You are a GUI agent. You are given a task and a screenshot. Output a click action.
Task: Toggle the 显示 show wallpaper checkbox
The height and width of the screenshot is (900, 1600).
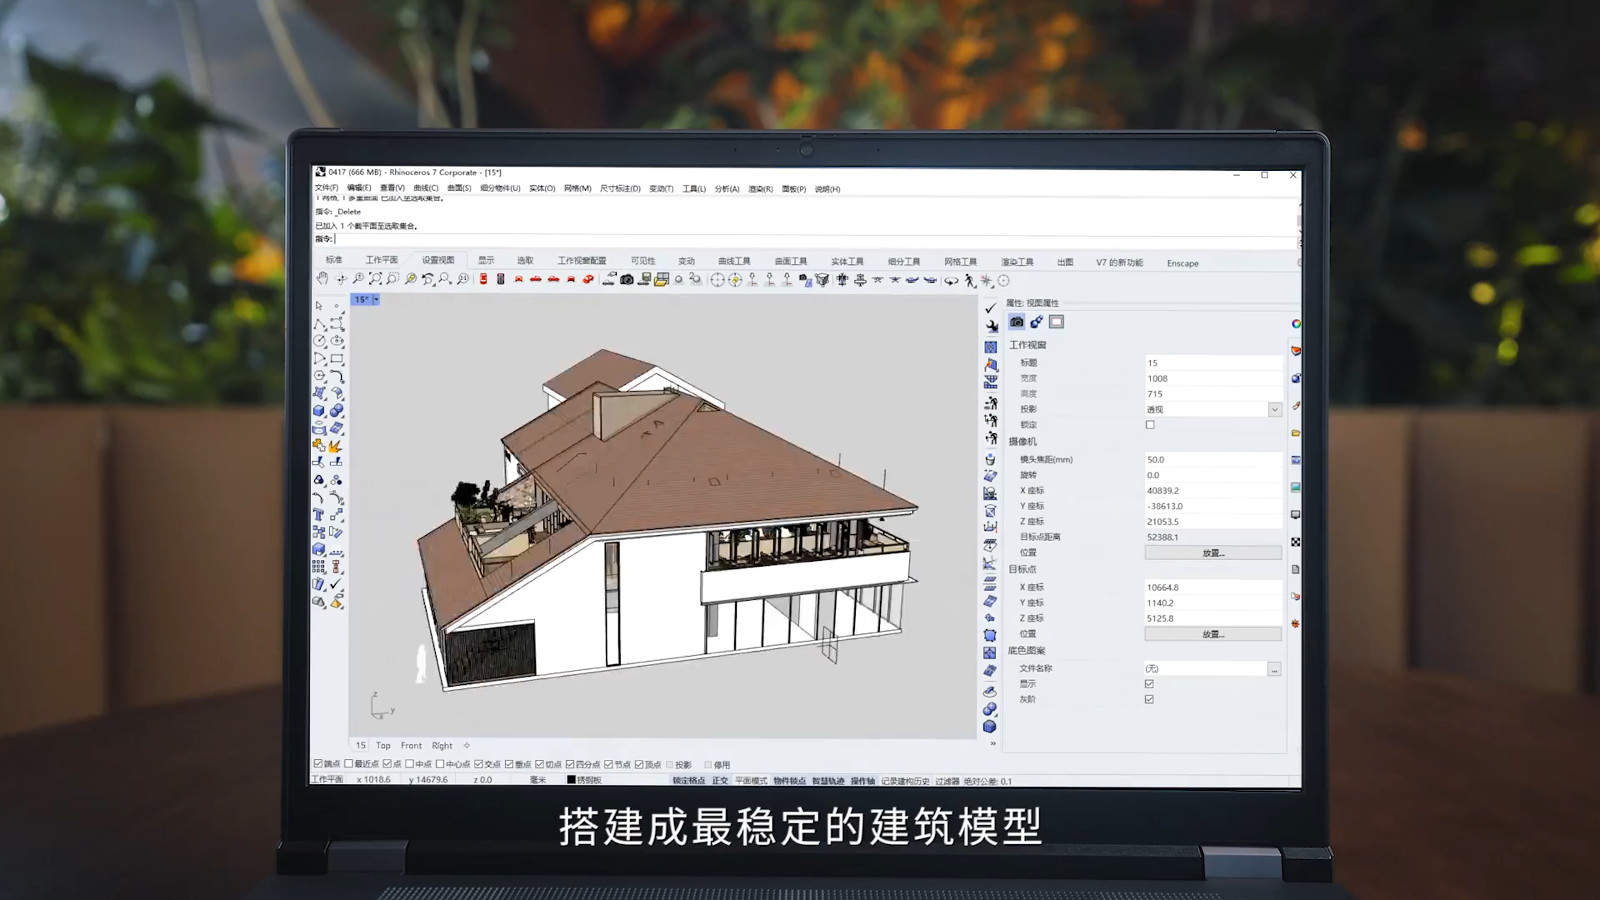click(1149, 684)
